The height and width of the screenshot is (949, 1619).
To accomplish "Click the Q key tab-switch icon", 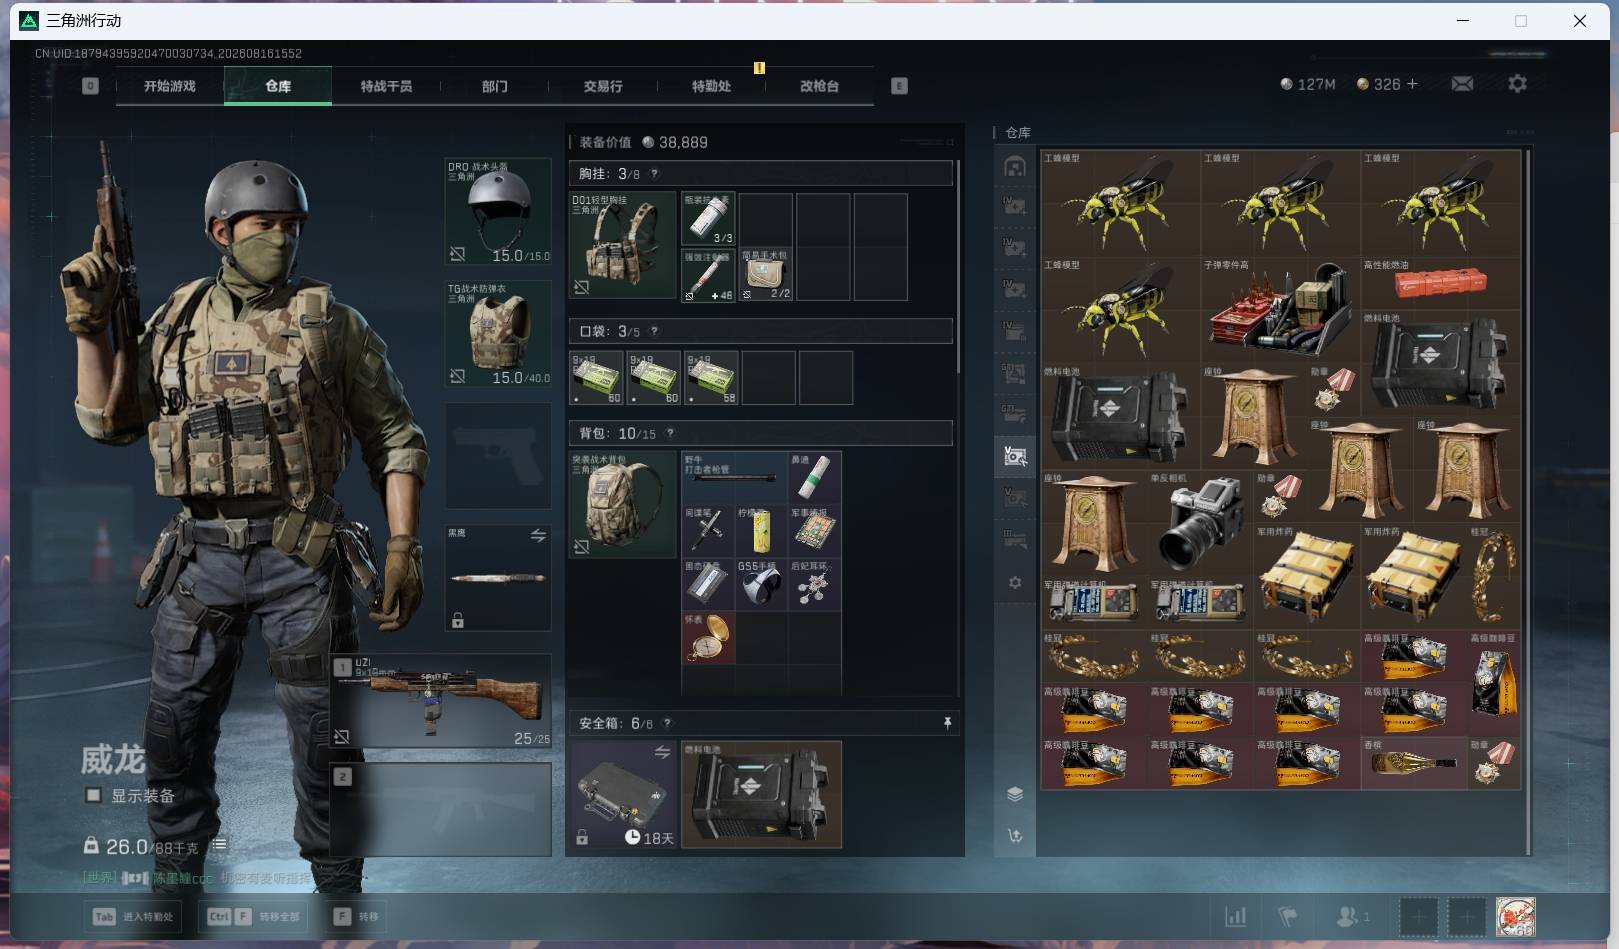I will [90, 86].
